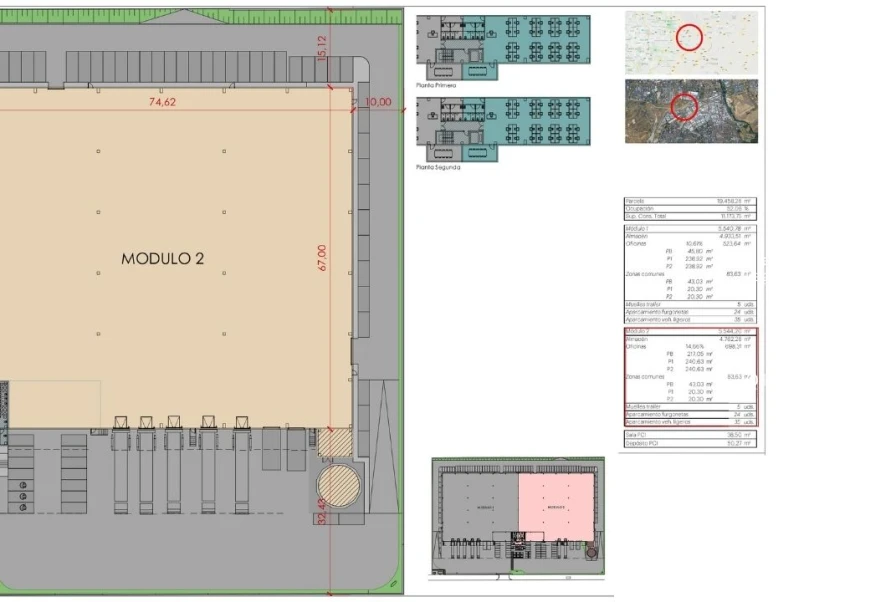896x602 pixels.
Task: Click the red circle on the street map
Action: [689, 38]
